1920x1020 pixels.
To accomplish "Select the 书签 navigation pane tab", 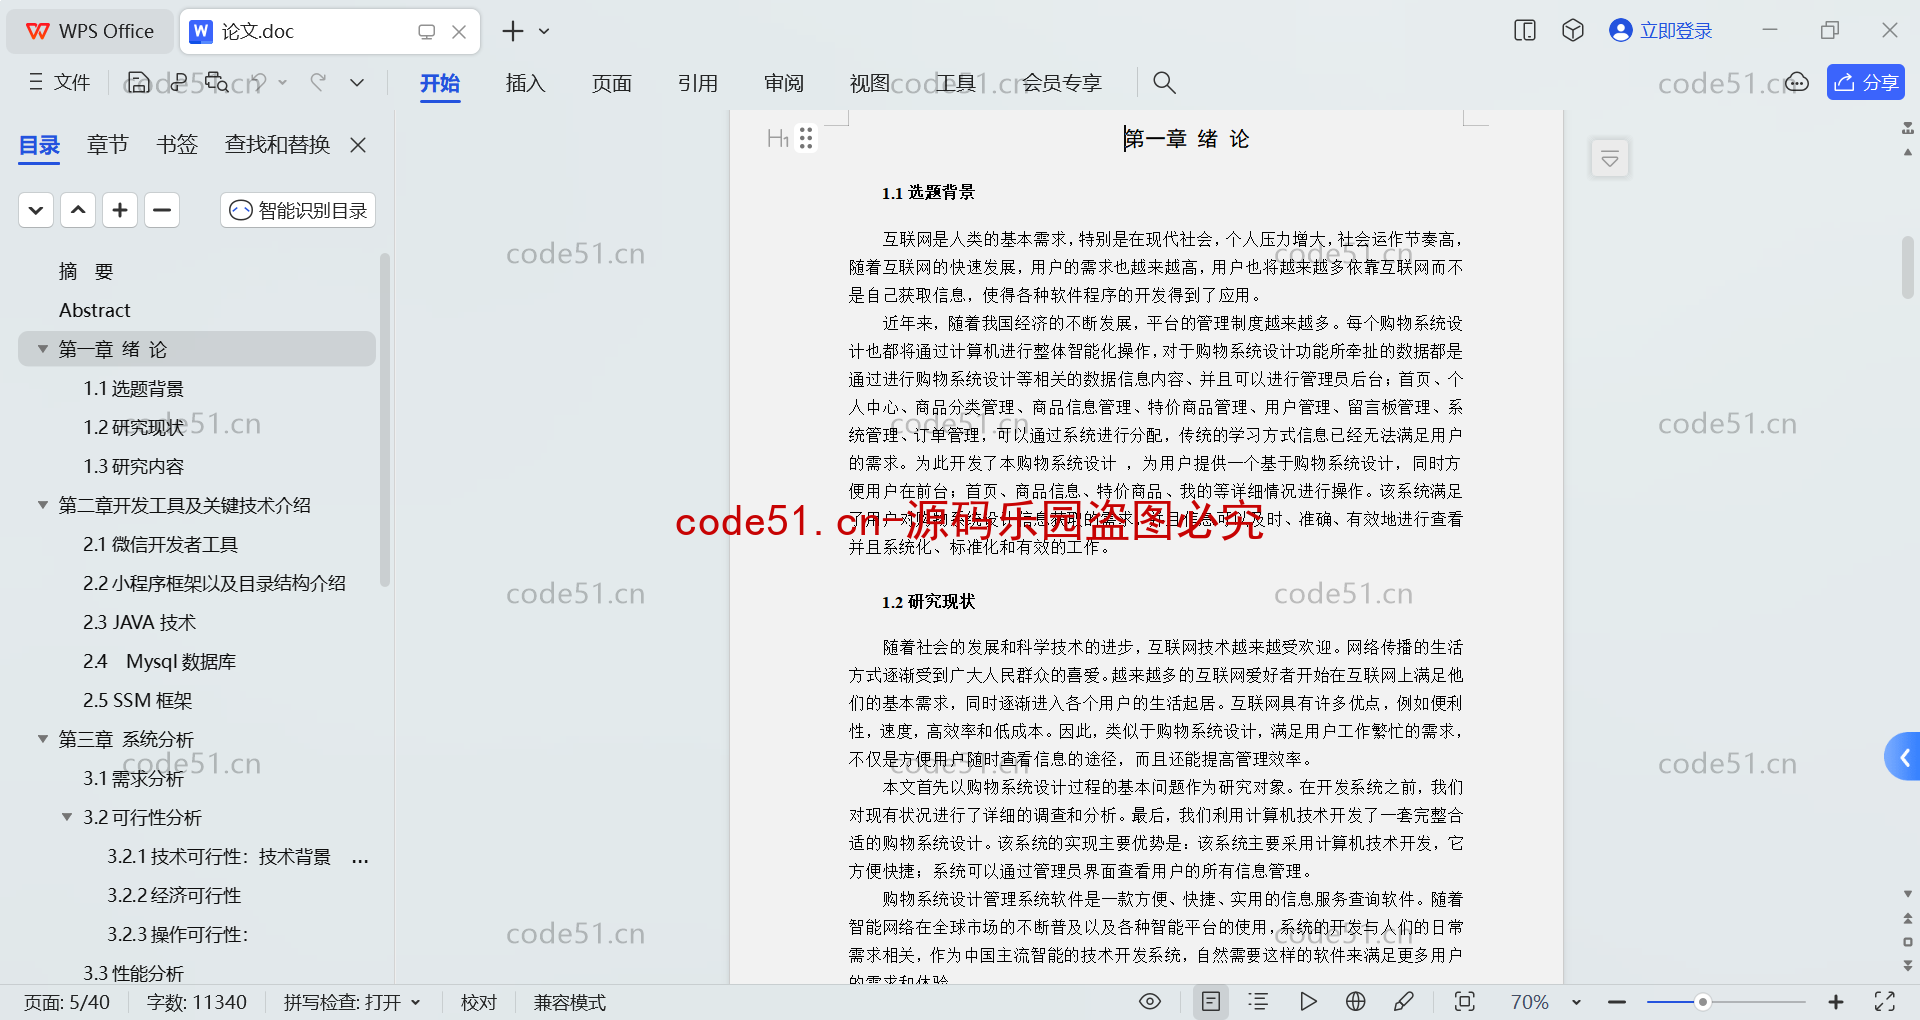I will tap(177, 145).
